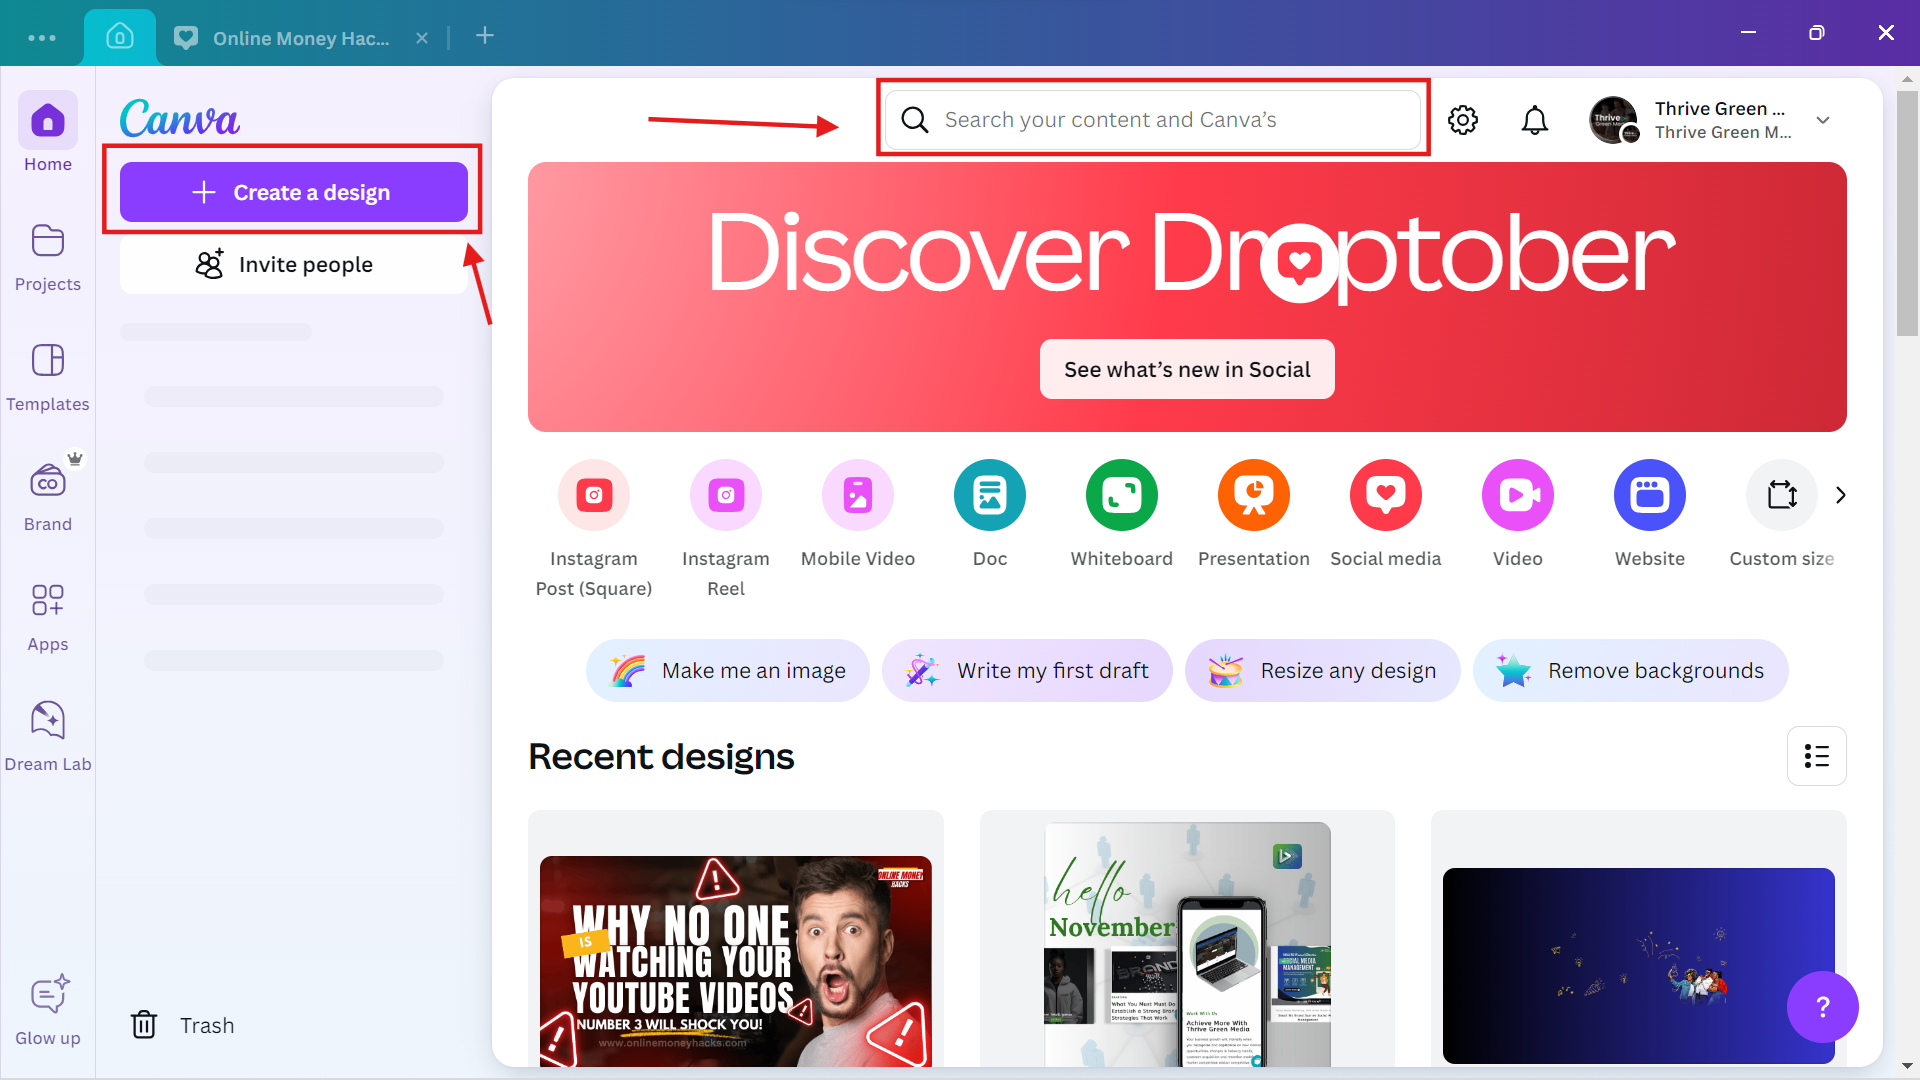Choose the Doc design type icon
This screenshot has width=1920, height=1080.
pyautogui.click(x=989, y=495)
